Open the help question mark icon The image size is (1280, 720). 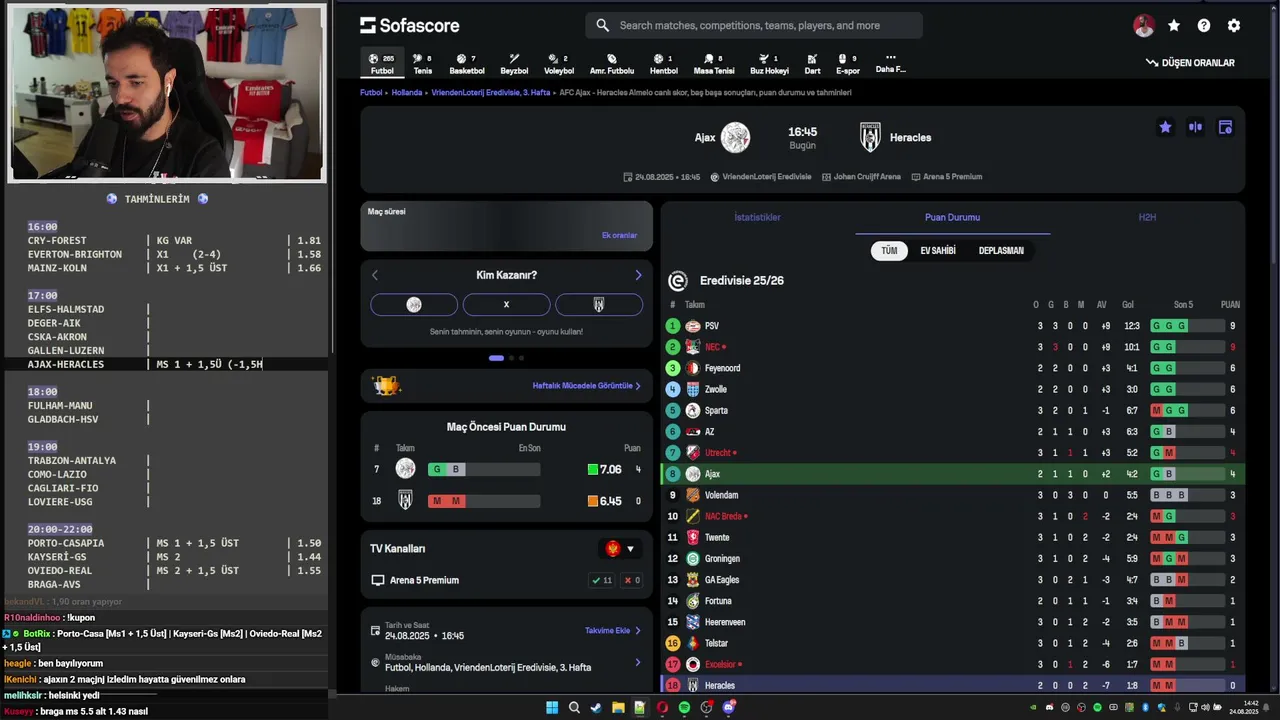1204,26
